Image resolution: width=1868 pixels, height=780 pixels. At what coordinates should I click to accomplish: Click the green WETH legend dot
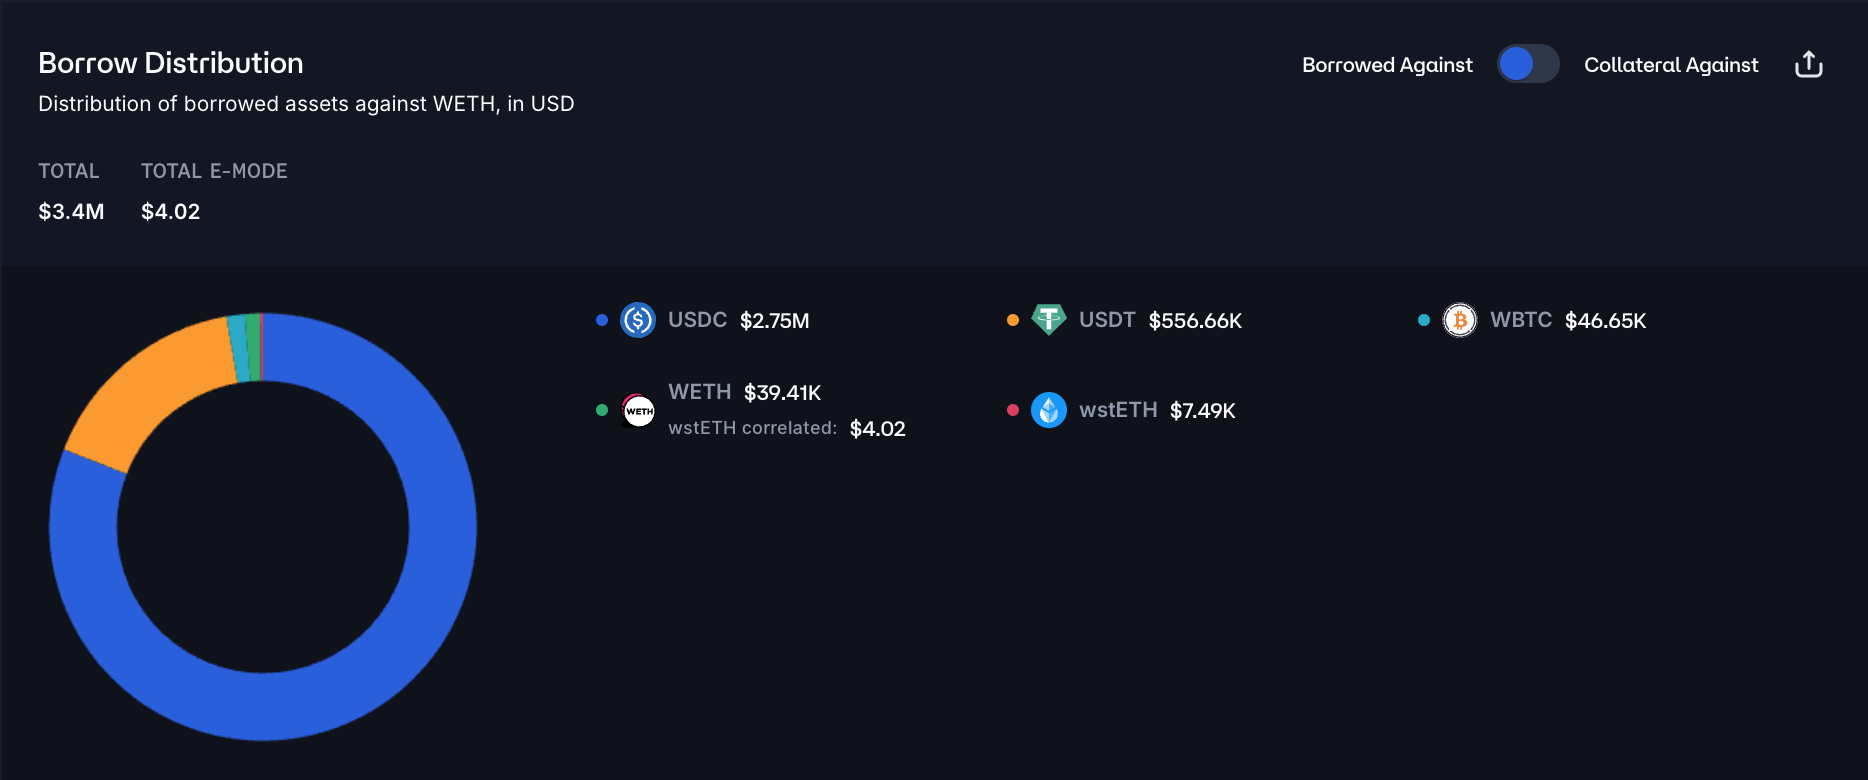[x=602, y=410]
